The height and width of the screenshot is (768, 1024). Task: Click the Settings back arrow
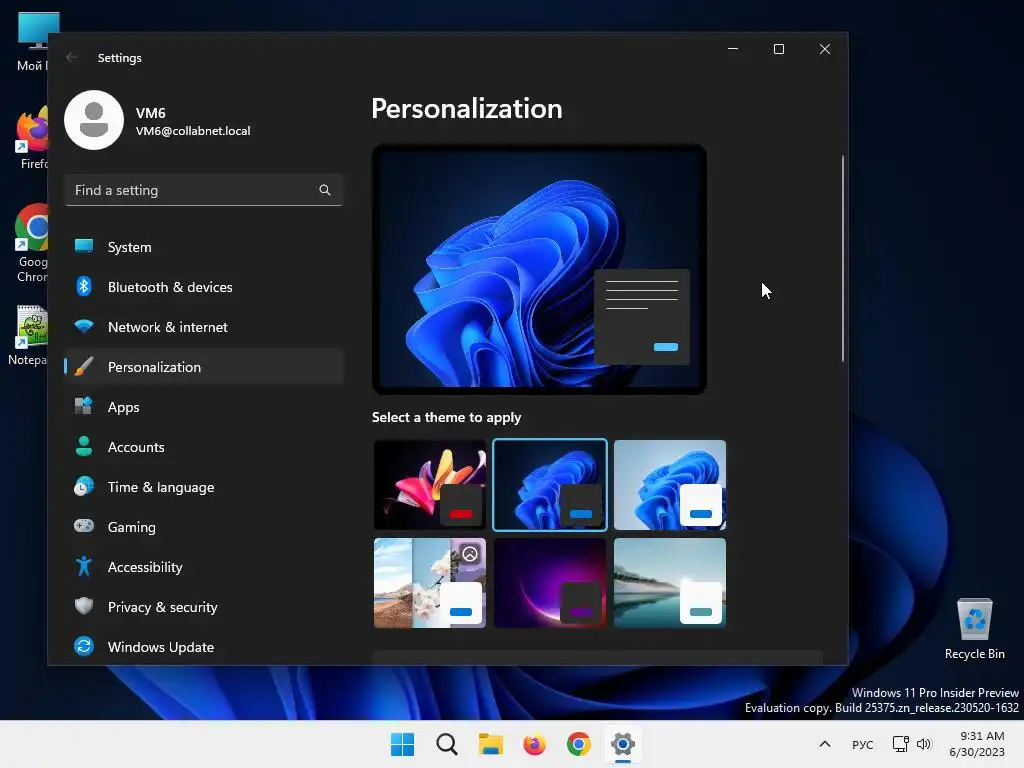coord(72,57)
